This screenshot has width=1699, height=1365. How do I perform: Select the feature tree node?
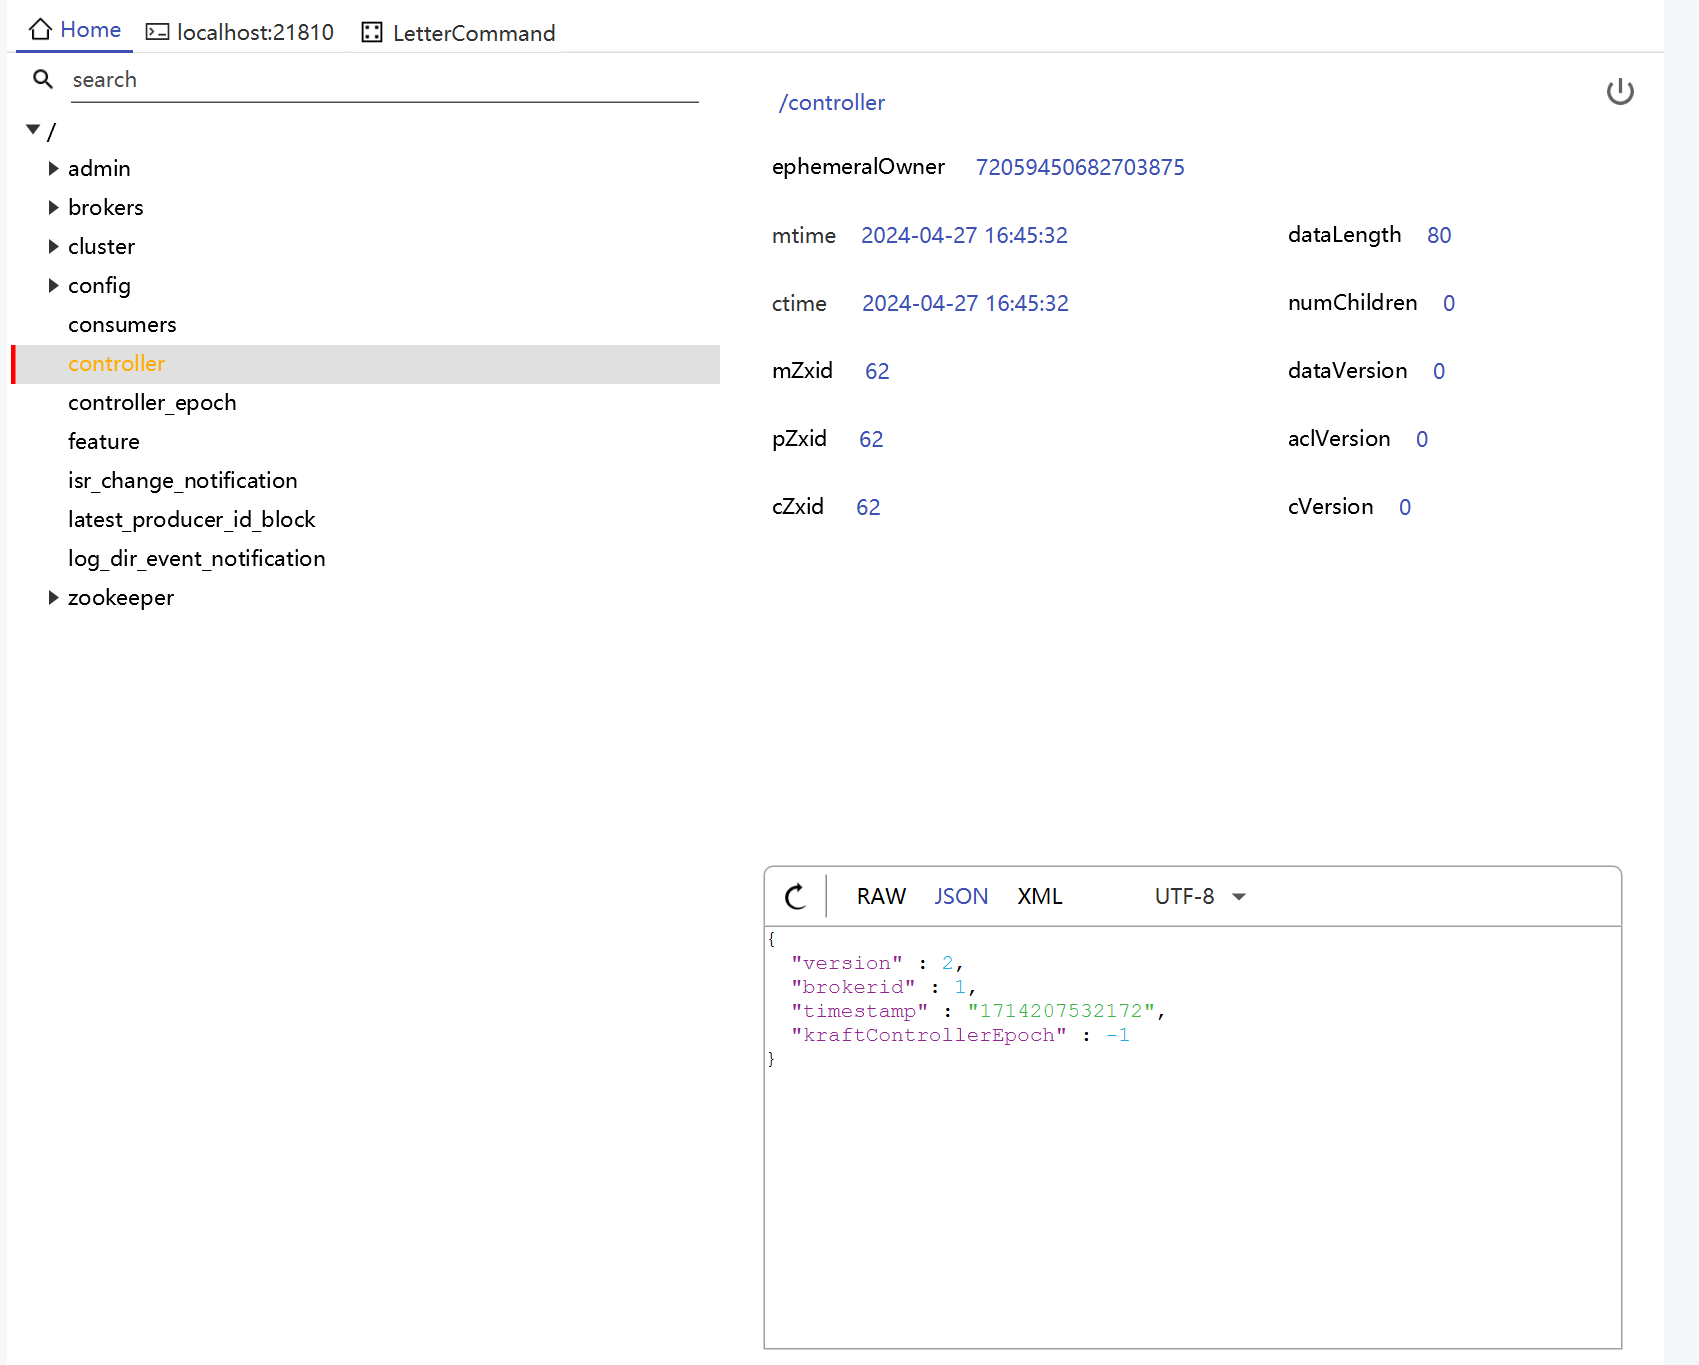pyautogui.click(x=104, y=441)
